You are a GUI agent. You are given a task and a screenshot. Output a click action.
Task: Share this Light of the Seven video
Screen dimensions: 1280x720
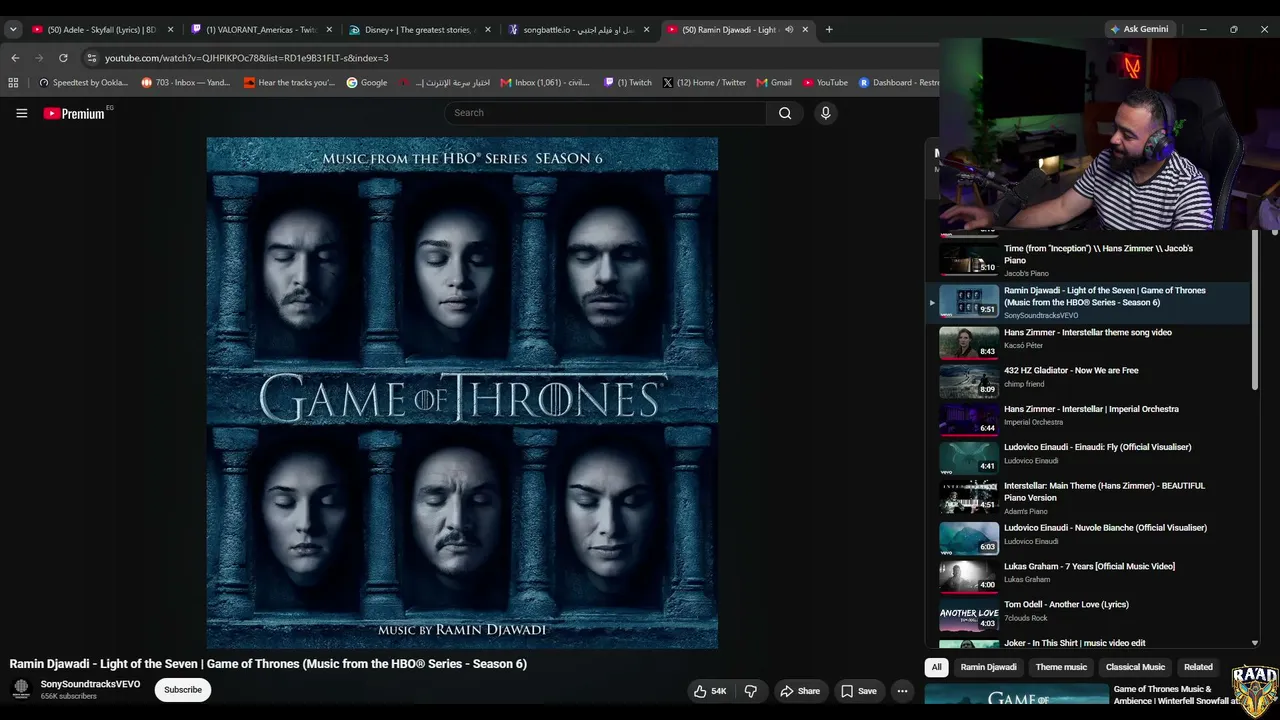800,691
